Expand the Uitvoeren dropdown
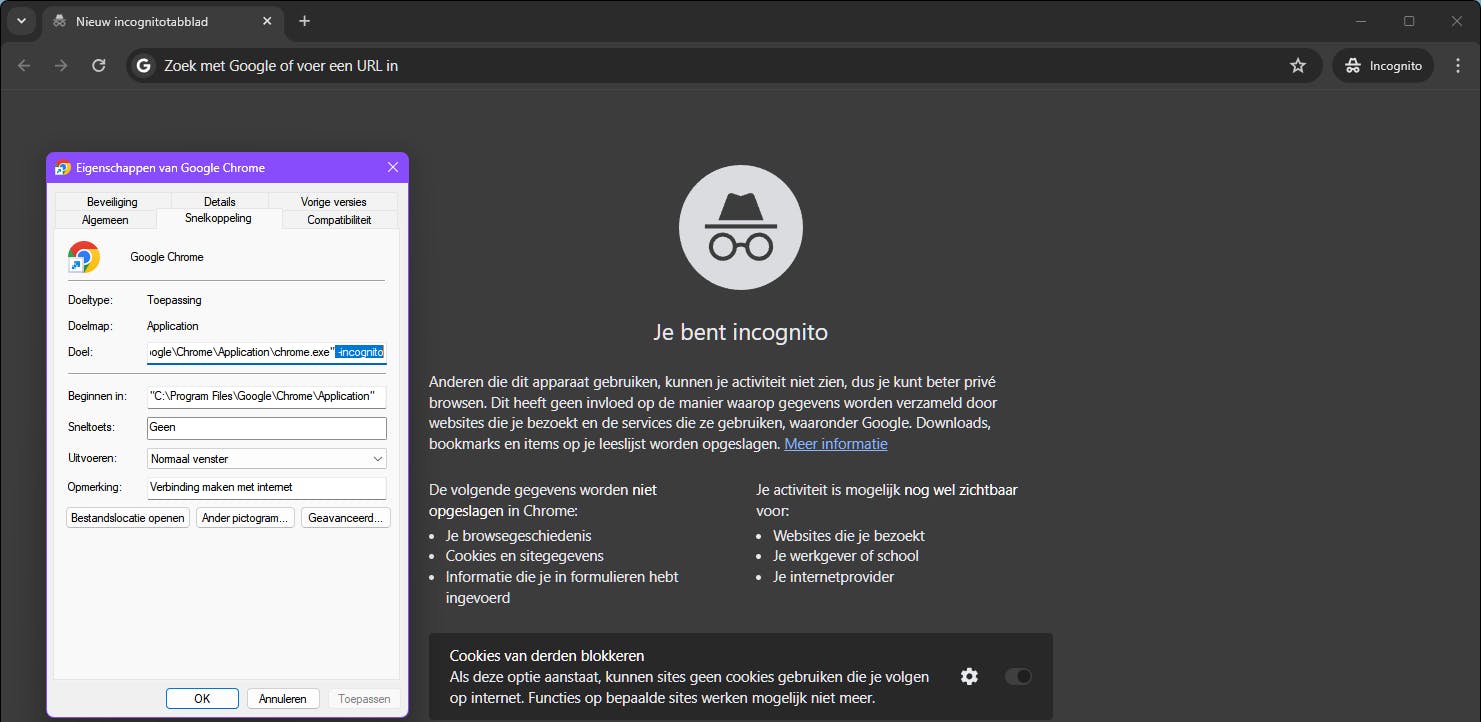This screenshot has height=722, width=1481. [266, 459]
